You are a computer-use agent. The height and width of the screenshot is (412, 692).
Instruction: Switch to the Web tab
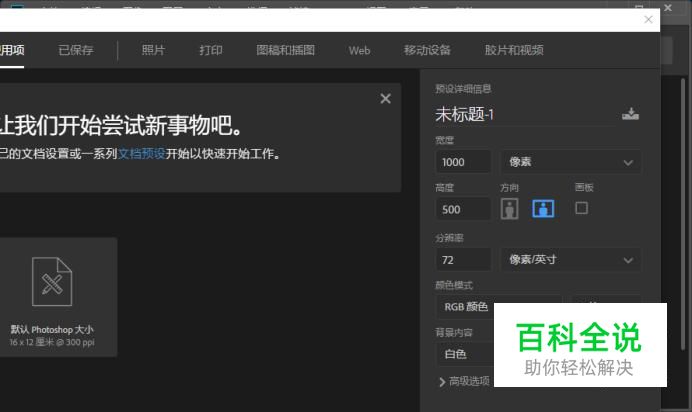point(359,51)
